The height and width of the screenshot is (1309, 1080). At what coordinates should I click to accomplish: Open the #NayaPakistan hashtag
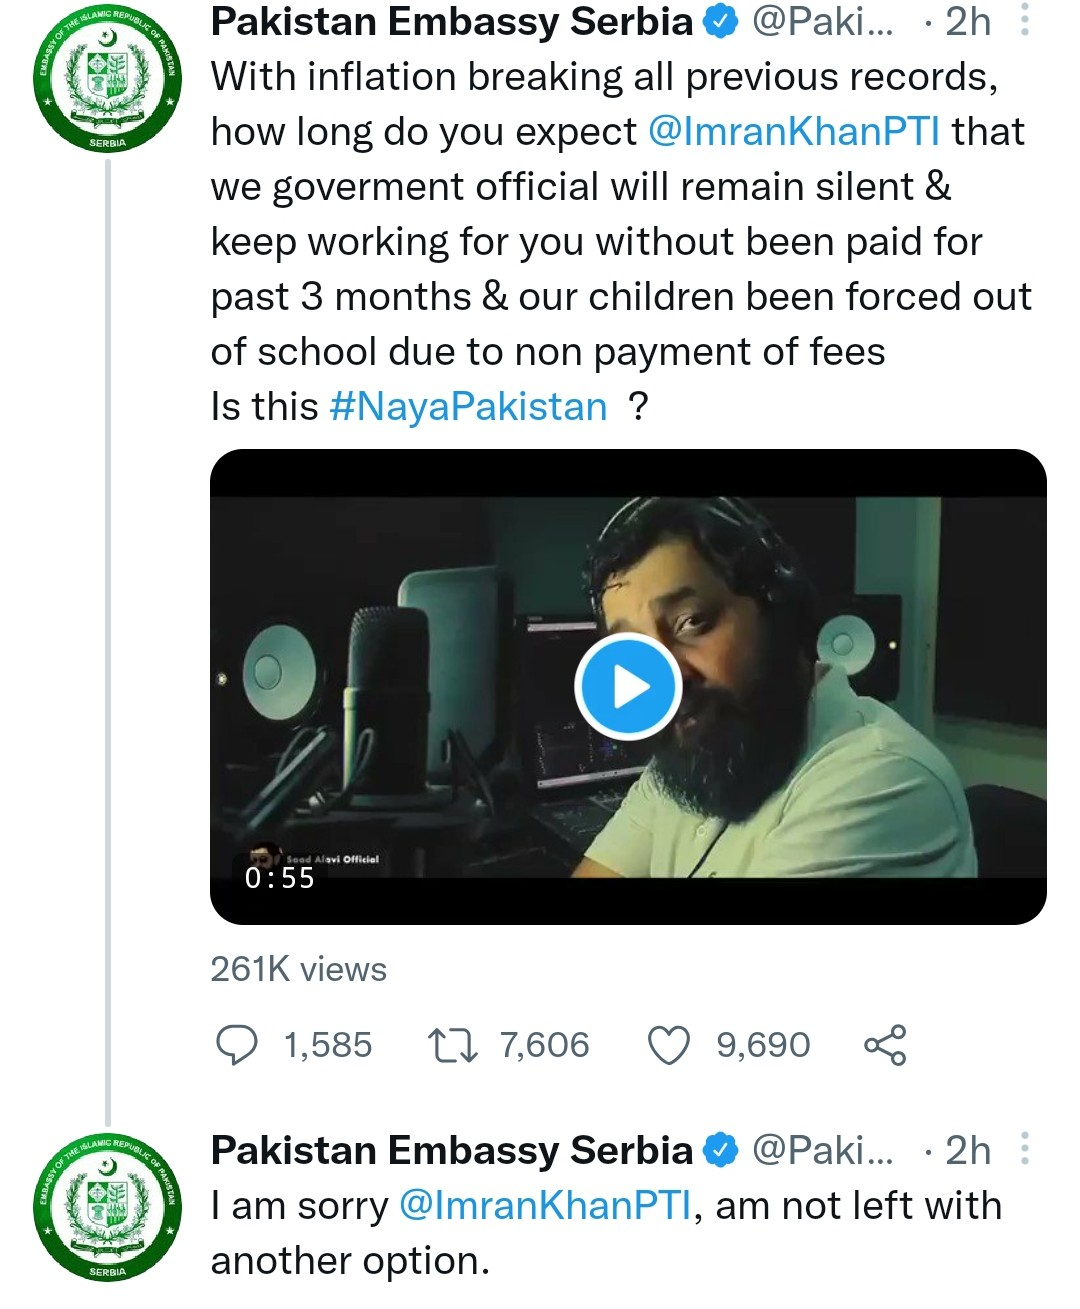click(x=468, y=407)
